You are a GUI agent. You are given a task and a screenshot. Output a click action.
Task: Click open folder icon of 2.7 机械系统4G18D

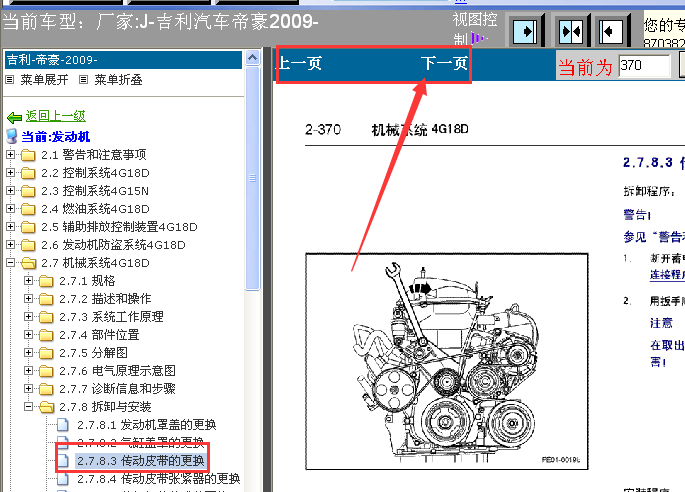point(28,263)
